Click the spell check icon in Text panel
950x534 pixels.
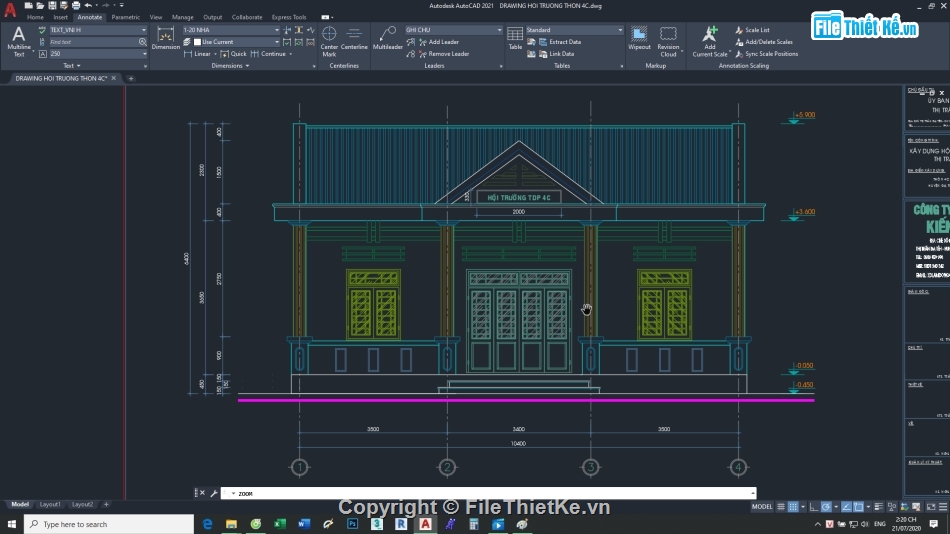point(42,30)
